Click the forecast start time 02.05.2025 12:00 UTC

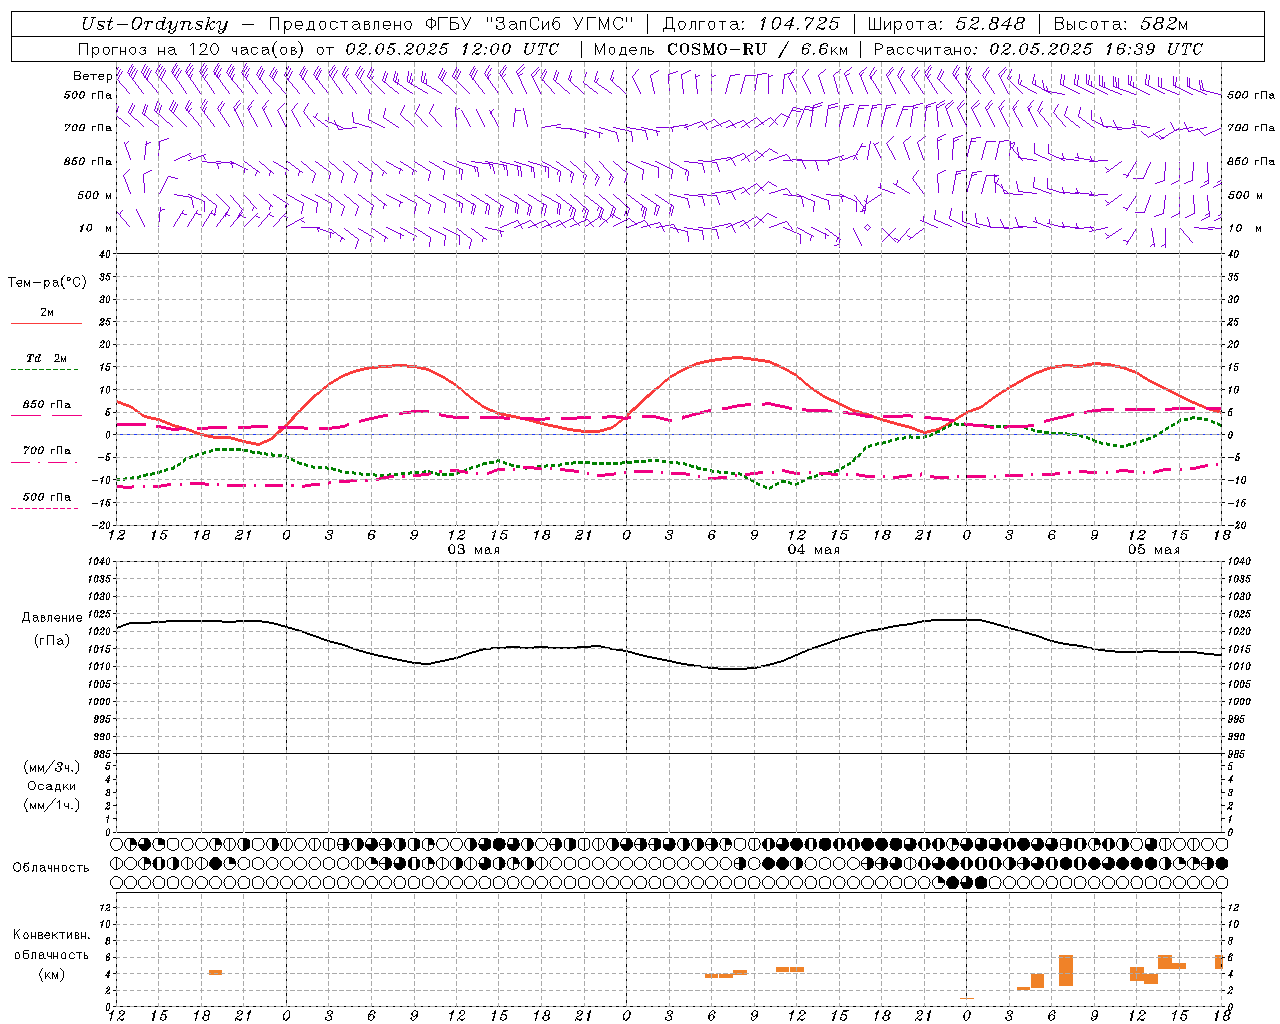(452, 49)
